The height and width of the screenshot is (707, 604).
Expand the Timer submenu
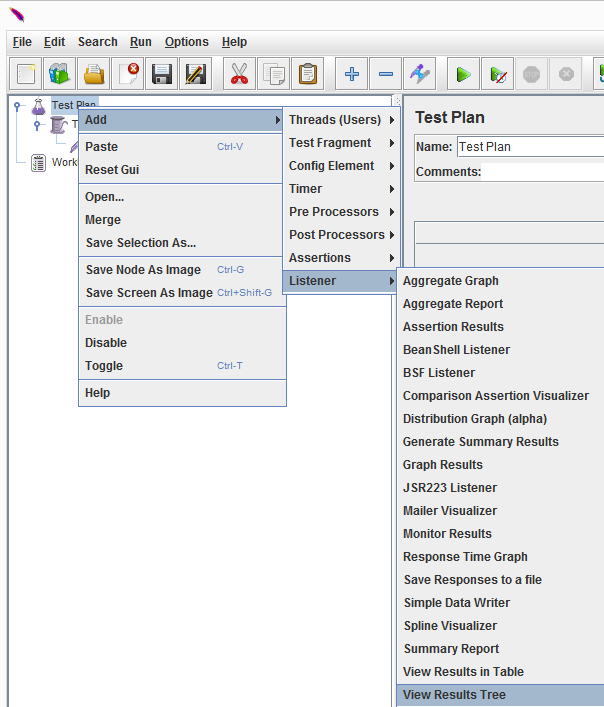[342, 189]
